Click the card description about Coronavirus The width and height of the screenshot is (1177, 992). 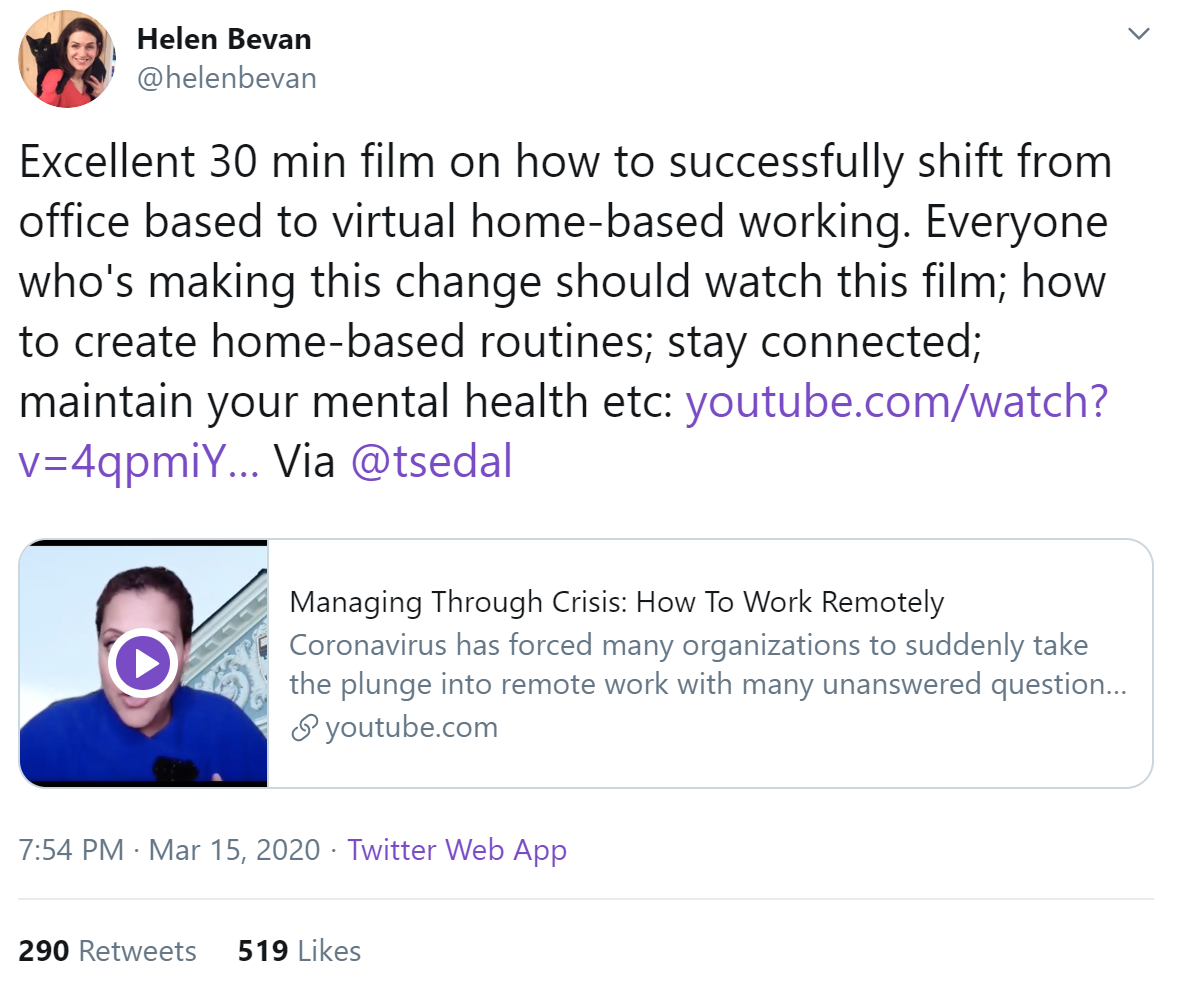point(708,664)
